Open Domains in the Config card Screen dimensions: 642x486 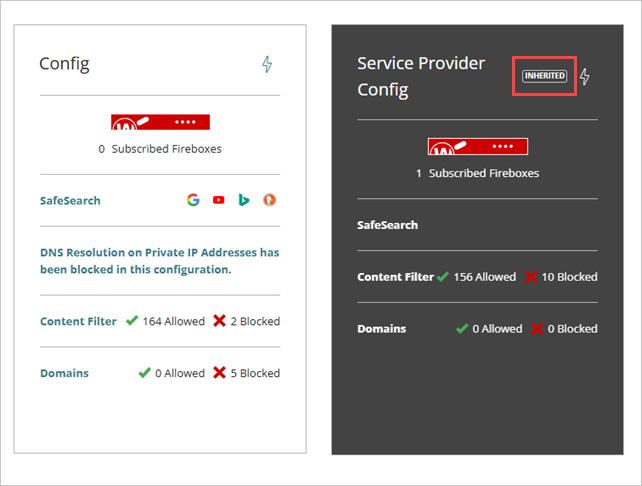click(x=64, y=373)
